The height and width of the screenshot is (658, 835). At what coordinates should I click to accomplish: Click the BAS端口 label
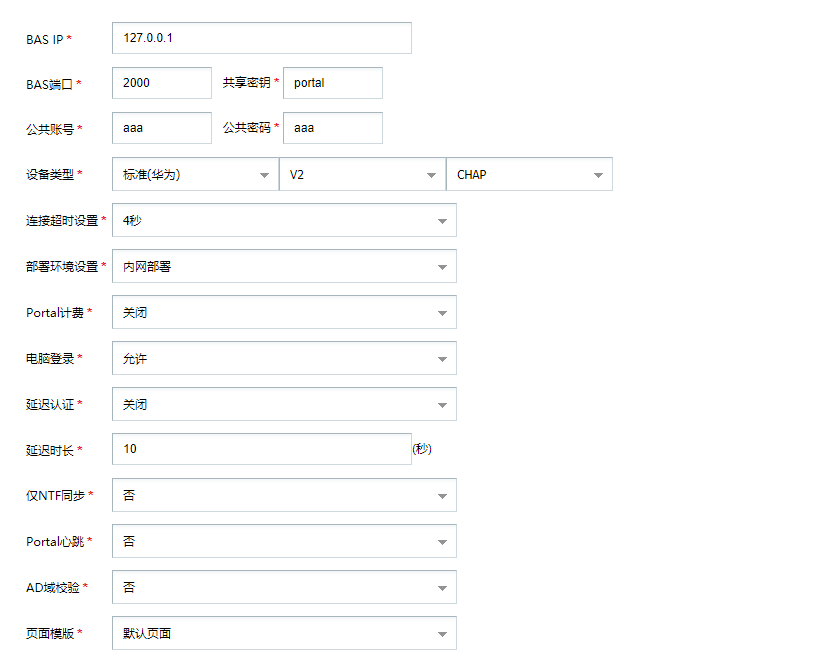(x=49, y=84)
